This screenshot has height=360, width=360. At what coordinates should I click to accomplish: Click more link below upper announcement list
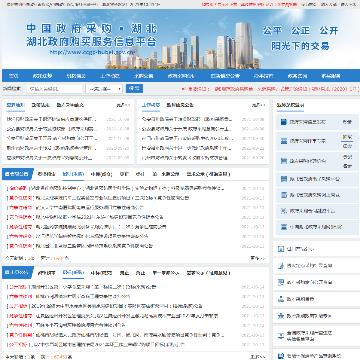pyautogui.click(x=257, y=258)
